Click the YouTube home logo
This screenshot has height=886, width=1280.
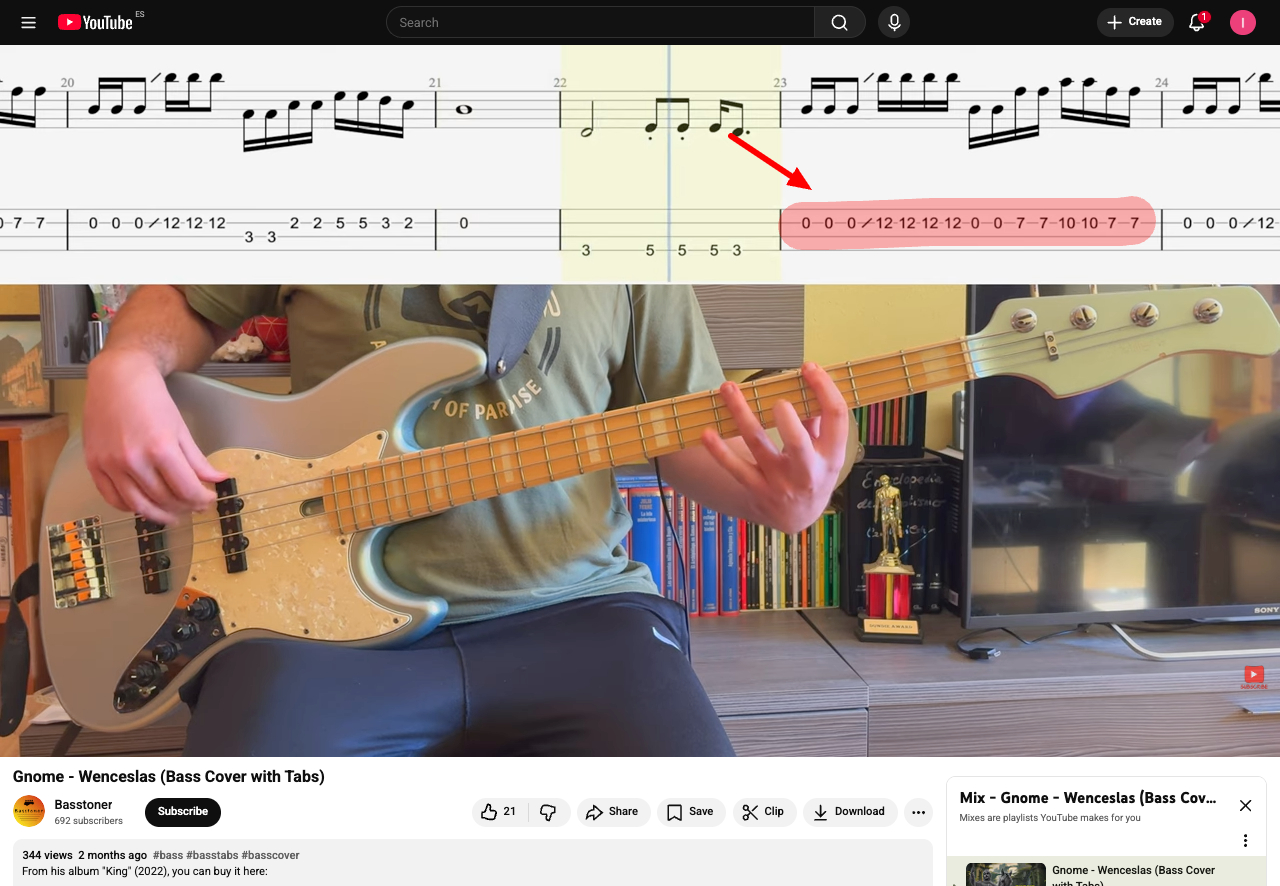[95, 22]
